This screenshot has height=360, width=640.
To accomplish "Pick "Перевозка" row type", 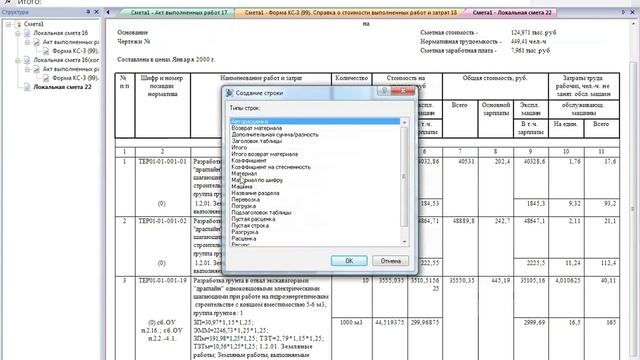I will (x=315, y=200).
